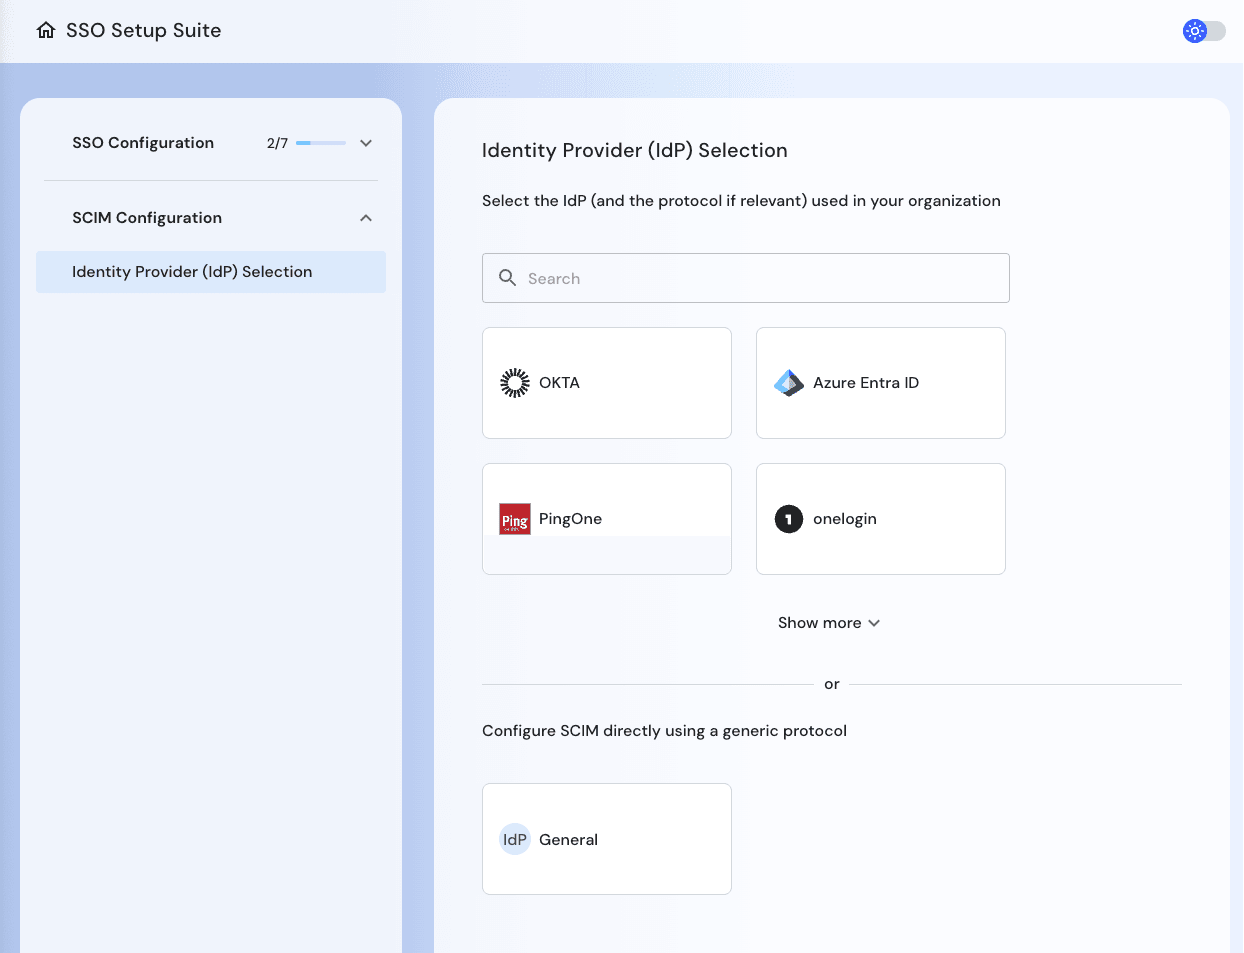
Task: Expand Show more to reveal additional providers
Action: click(x=829, y=622)
